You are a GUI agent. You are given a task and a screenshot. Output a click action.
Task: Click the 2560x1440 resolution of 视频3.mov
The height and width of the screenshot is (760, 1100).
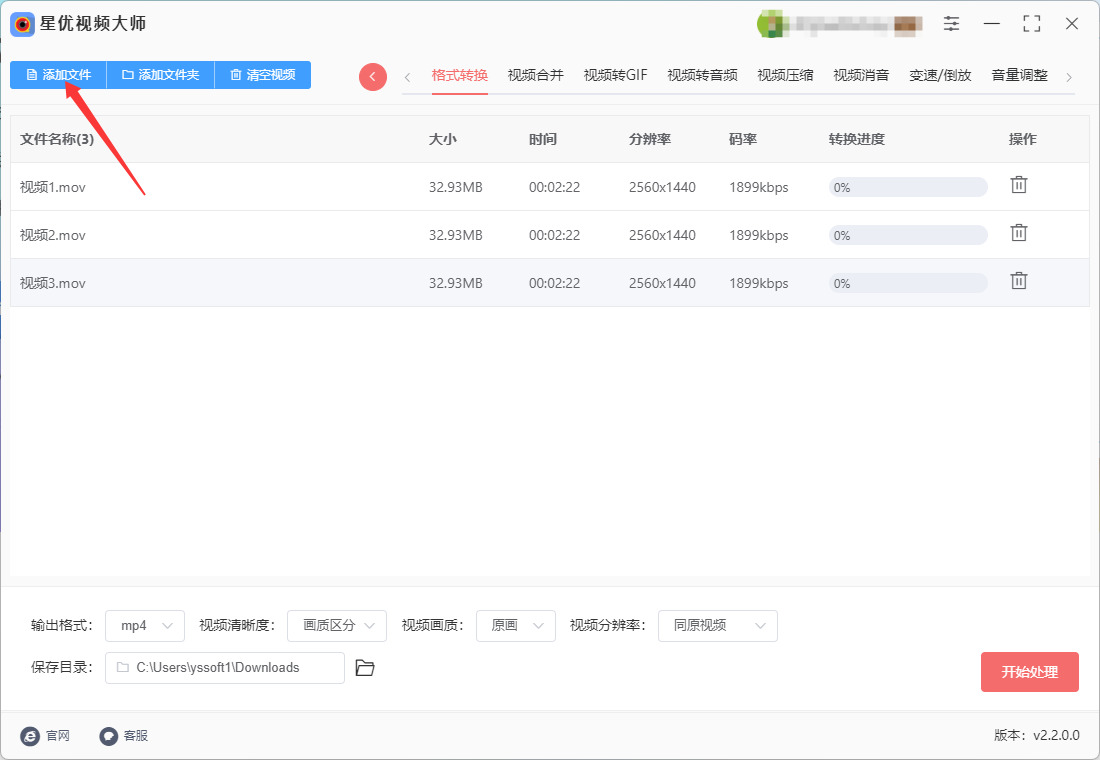coord(662,284)
